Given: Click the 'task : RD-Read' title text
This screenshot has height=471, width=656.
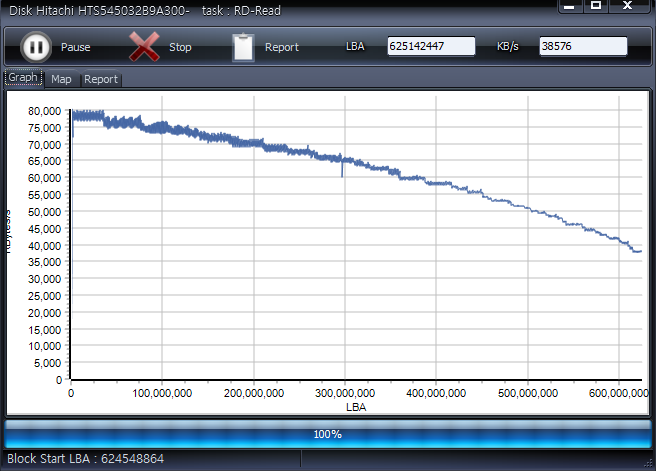Looking at the screenshot, I should pos(241,10).
